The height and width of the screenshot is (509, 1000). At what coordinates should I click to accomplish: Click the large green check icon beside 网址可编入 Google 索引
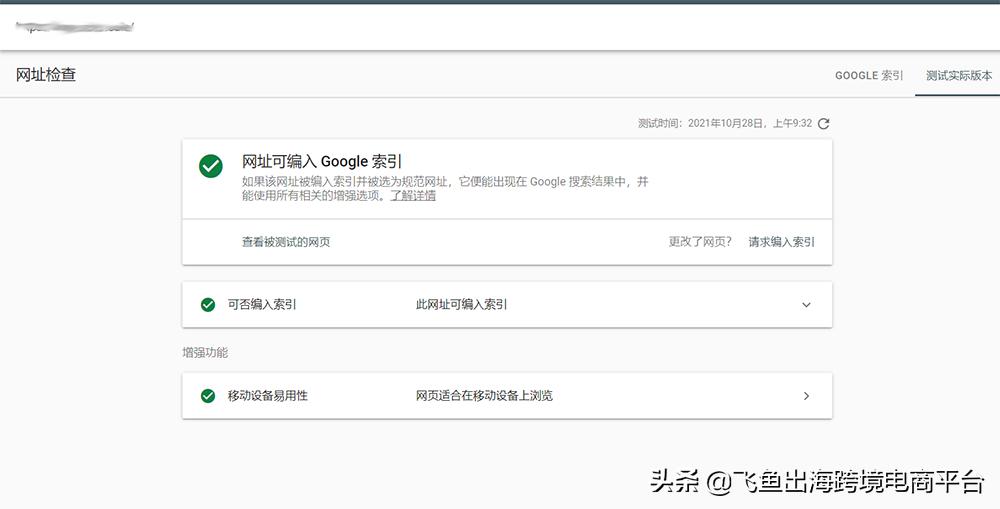click(210, 166)
